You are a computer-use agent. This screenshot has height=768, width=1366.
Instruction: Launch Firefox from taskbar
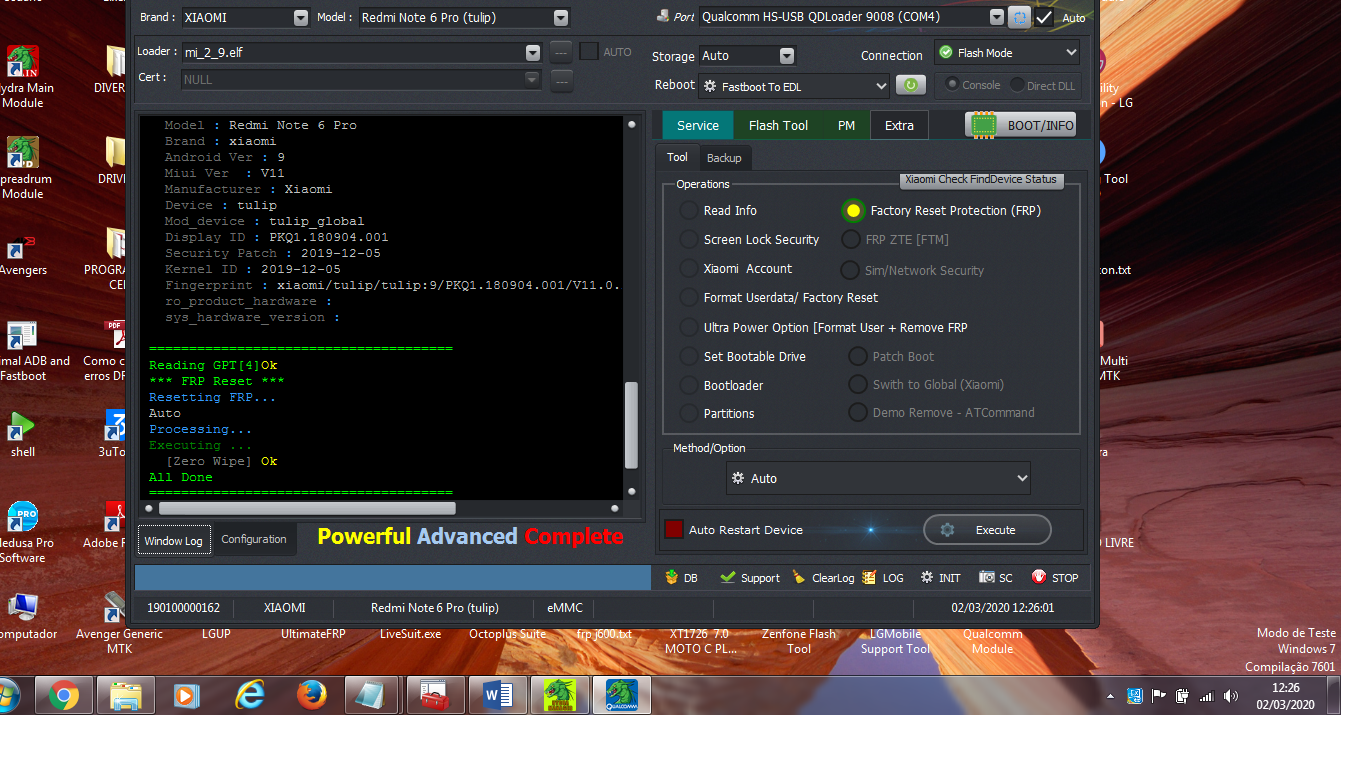312,695
